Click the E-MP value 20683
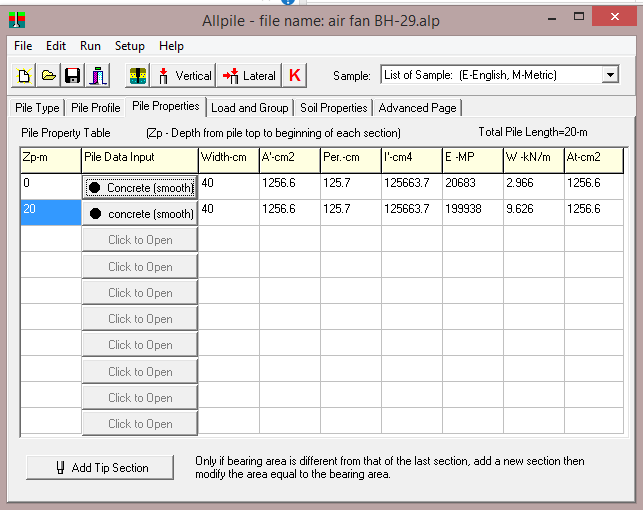643x510 pixels. 460,183
